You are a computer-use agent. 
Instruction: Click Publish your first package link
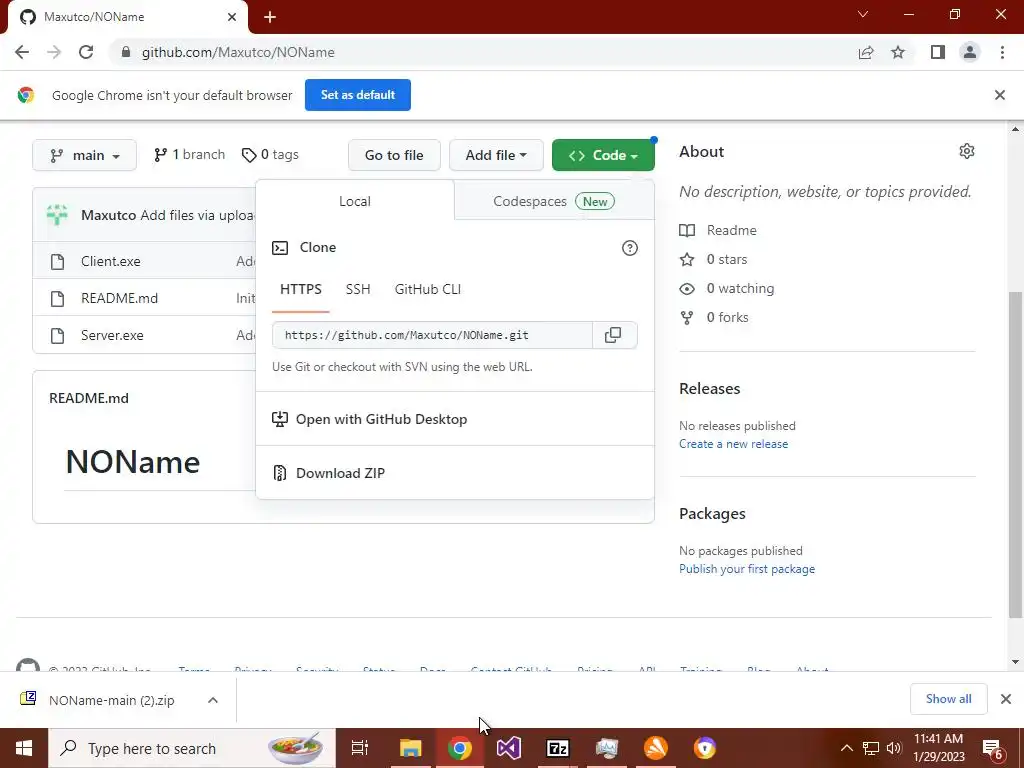[747, 569]
